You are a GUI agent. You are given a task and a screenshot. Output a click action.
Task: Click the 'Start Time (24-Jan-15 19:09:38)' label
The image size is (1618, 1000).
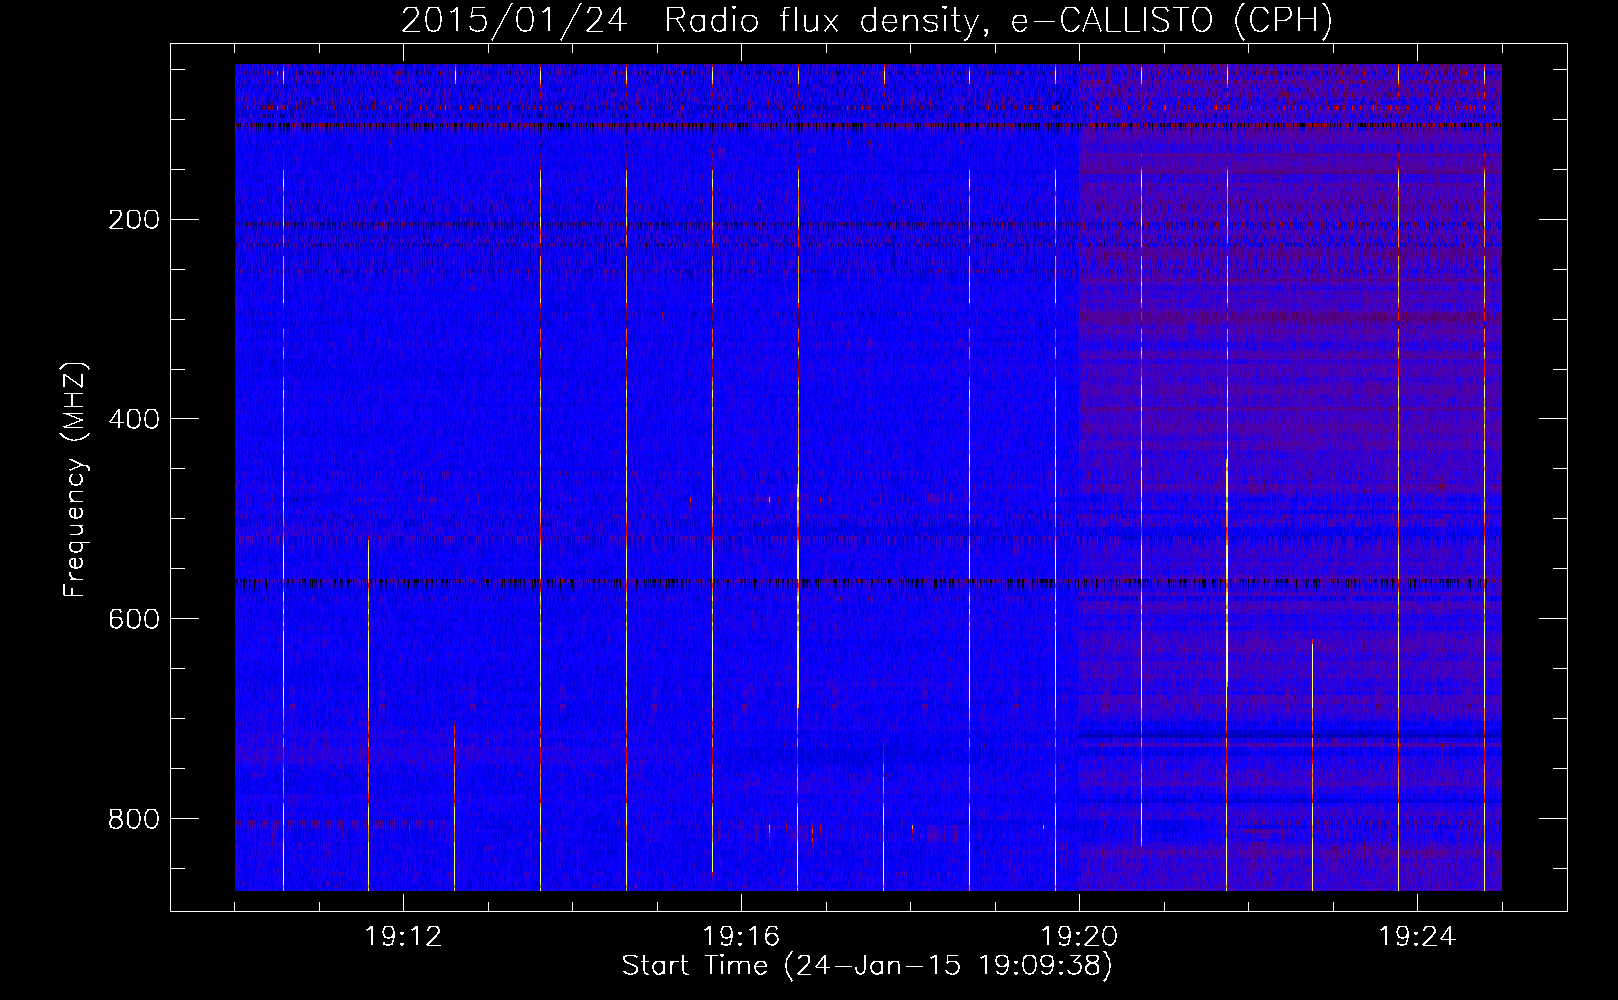[867, 966]
